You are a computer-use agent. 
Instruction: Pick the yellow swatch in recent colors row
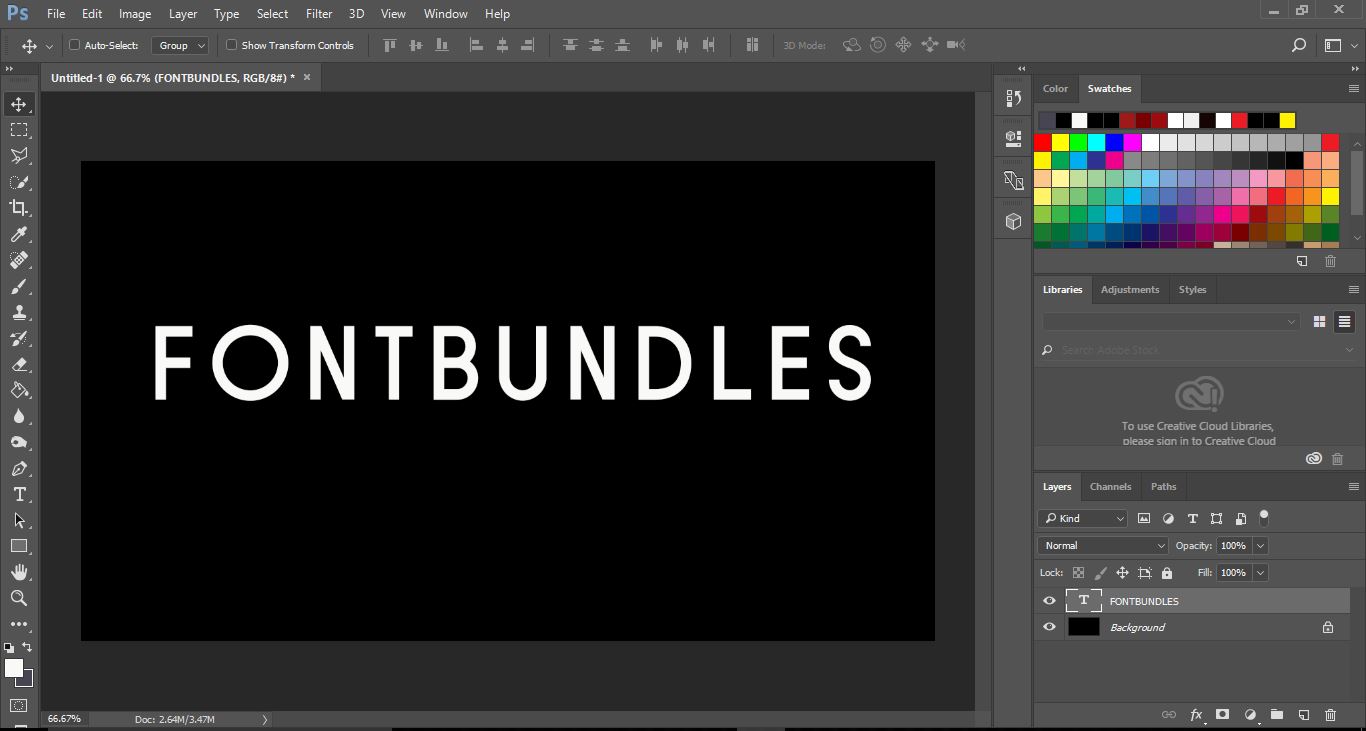(1287, 120)
